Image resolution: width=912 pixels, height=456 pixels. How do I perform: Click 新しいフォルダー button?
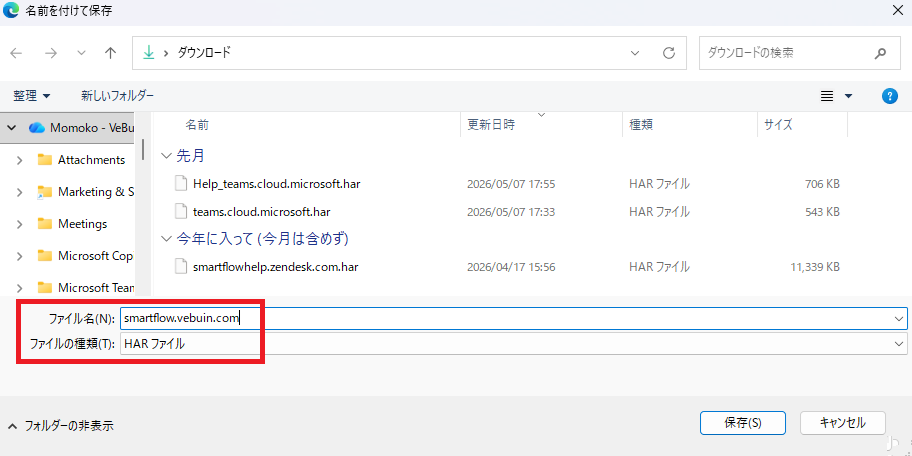[117, 96]
